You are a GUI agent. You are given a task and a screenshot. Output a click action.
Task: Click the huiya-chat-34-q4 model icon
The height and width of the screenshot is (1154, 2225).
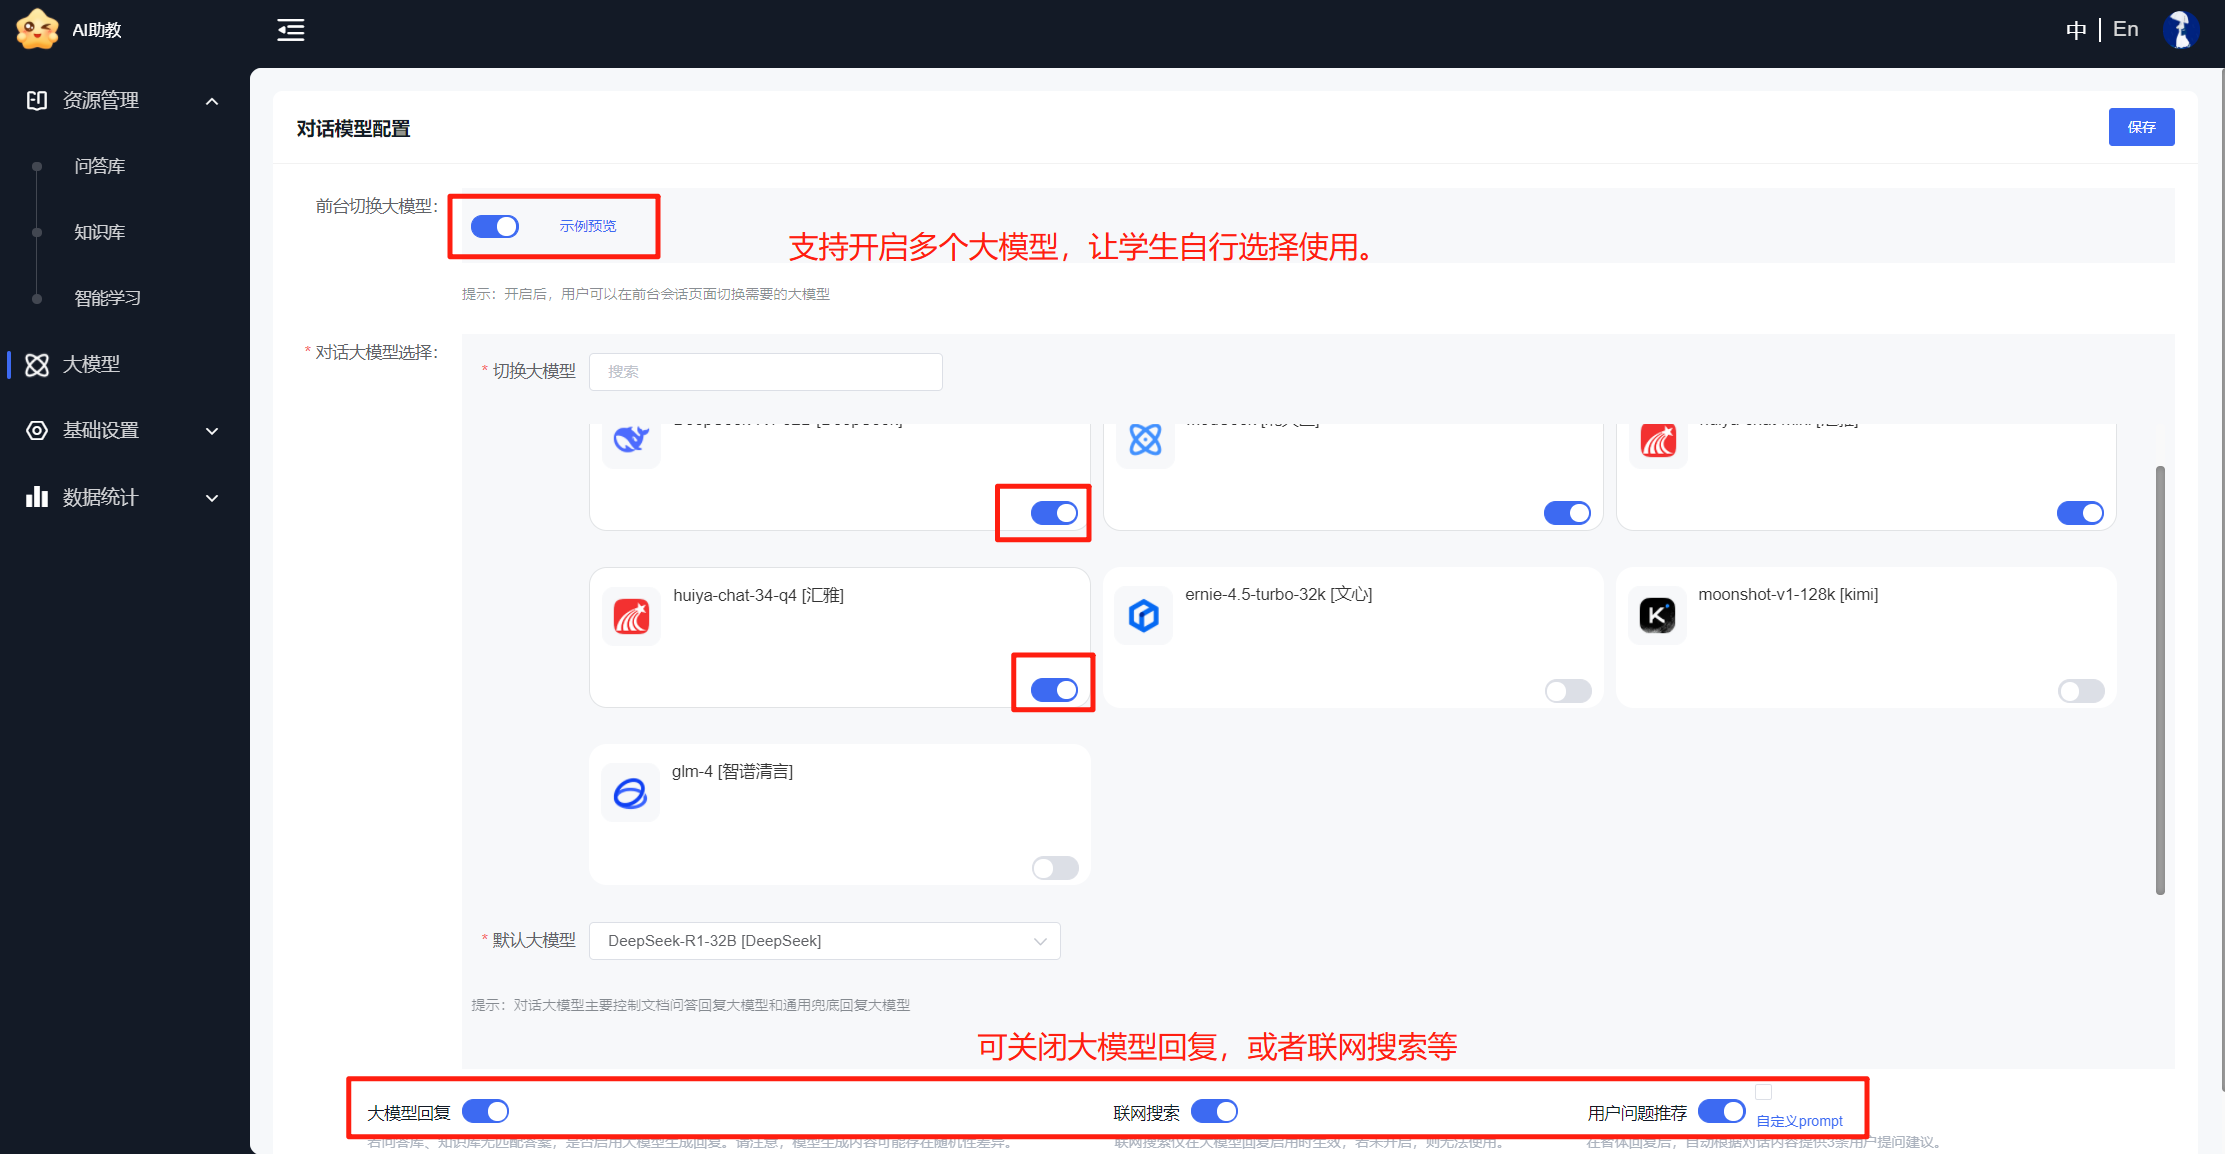(631, 616)
